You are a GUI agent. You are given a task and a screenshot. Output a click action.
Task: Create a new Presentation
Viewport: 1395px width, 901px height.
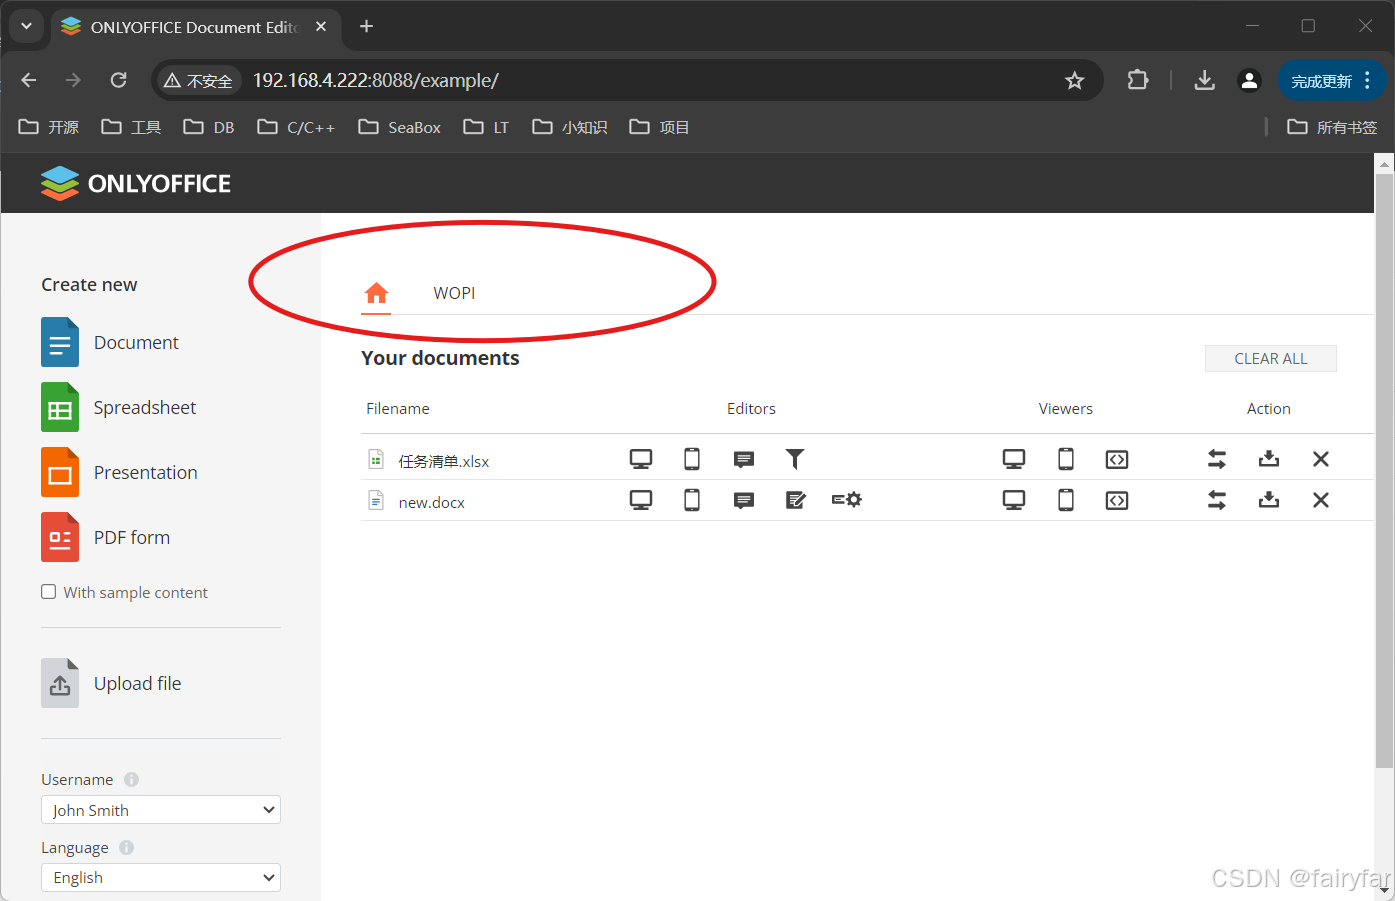[x=145, y=471]
